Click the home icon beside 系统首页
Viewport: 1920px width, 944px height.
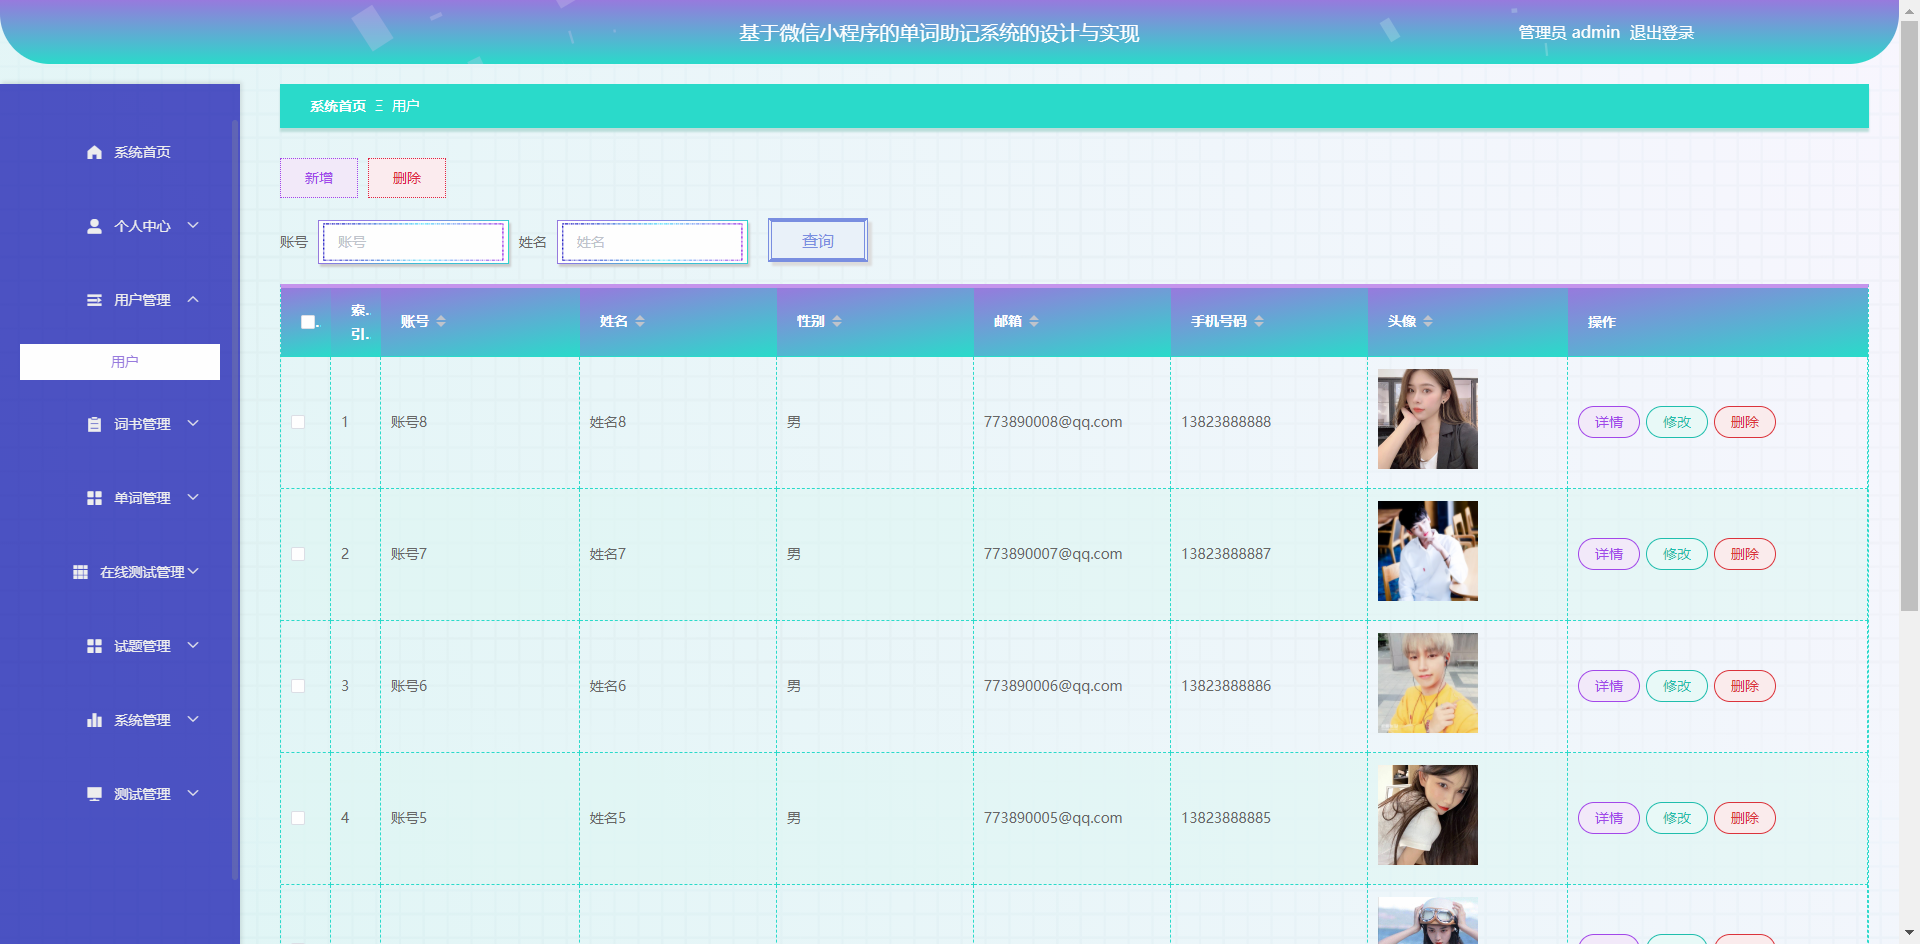pos(94,152)
